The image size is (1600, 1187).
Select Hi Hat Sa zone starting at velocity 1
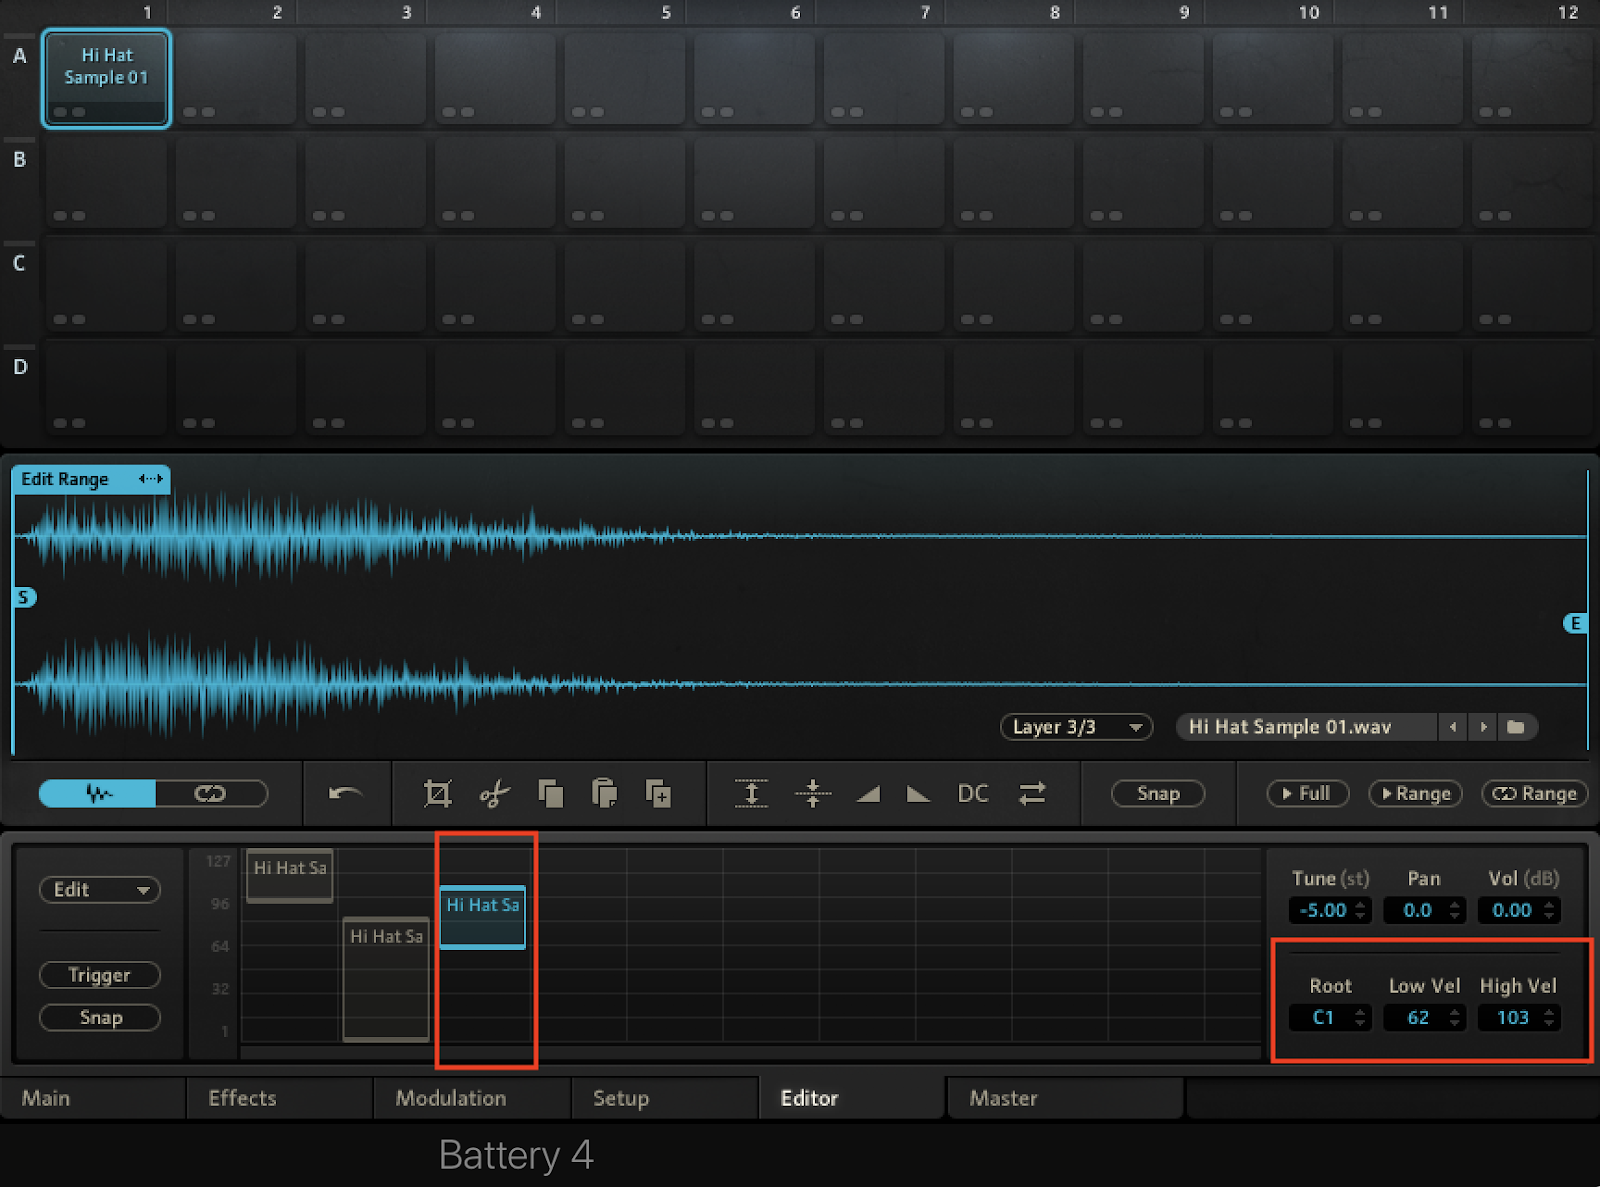point(386,979)
